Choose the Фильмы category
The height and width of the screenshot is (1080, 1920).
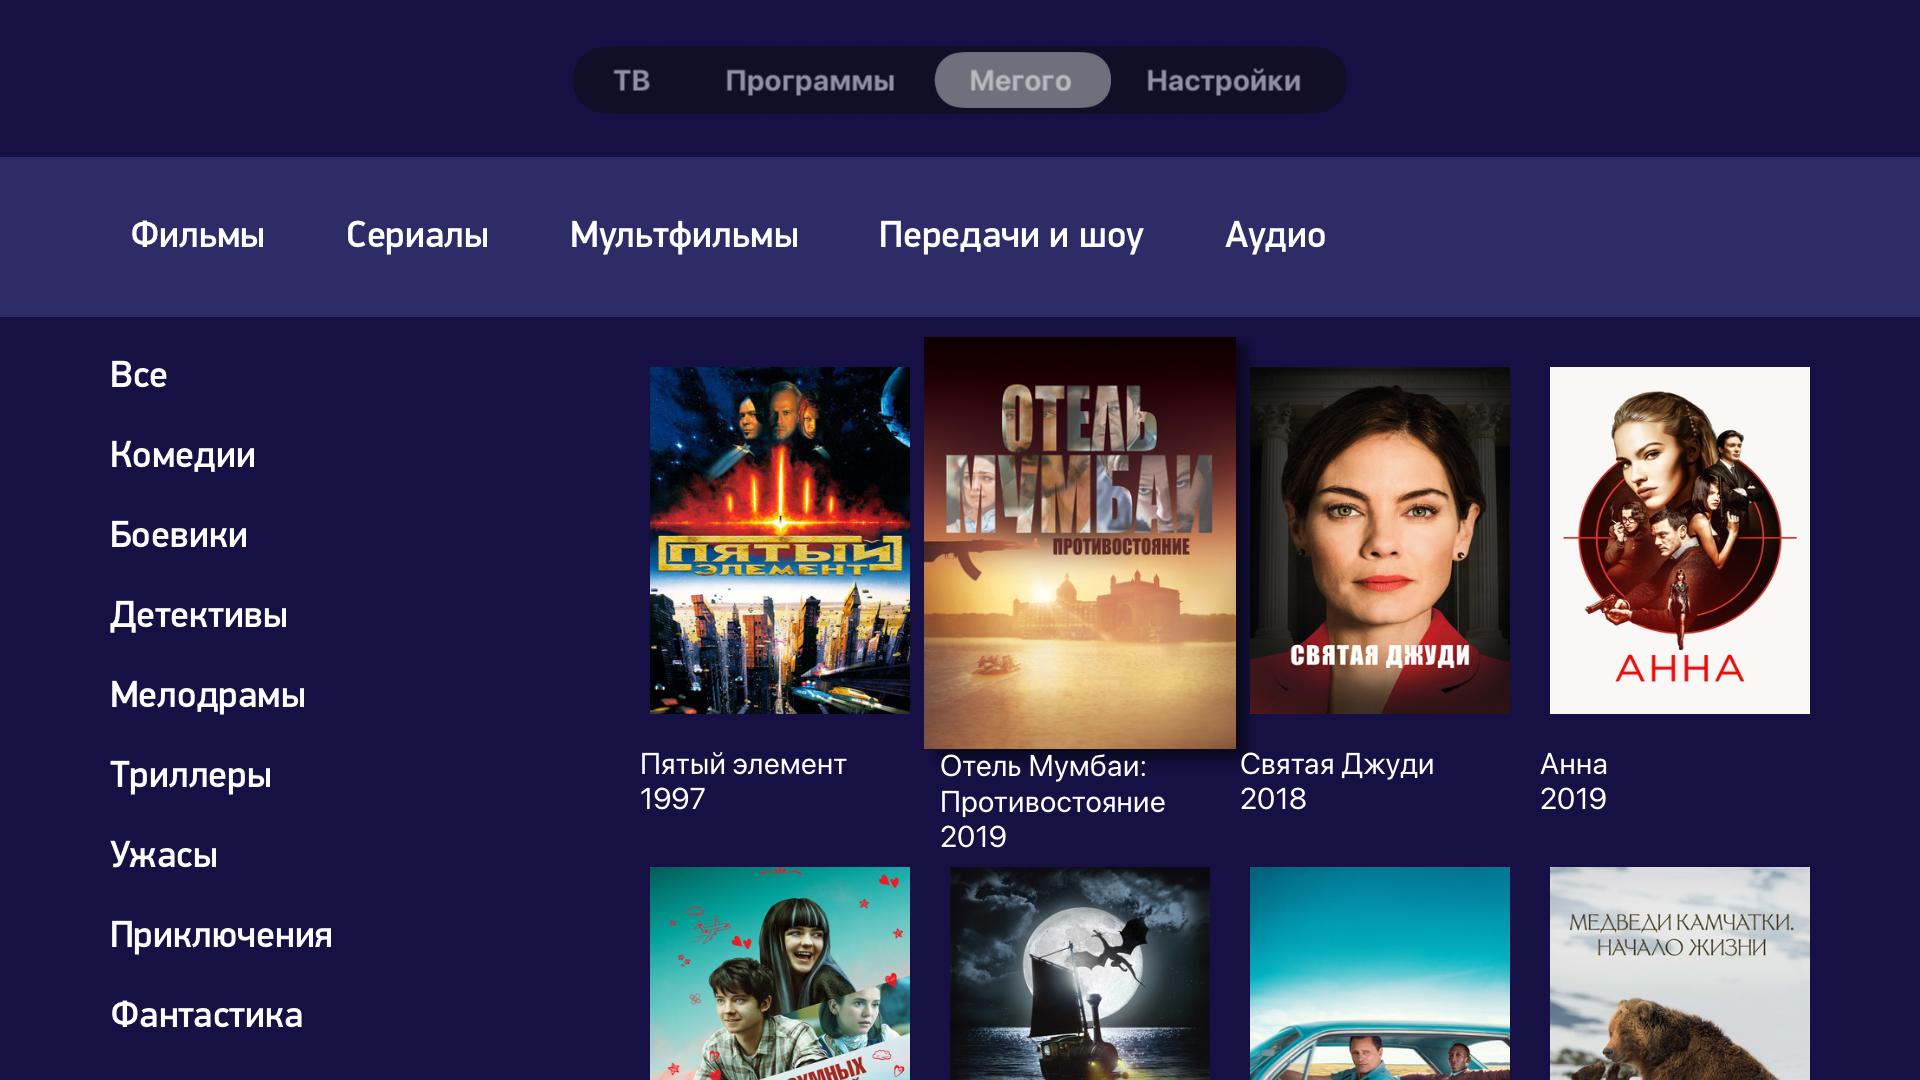click(197, 235)
